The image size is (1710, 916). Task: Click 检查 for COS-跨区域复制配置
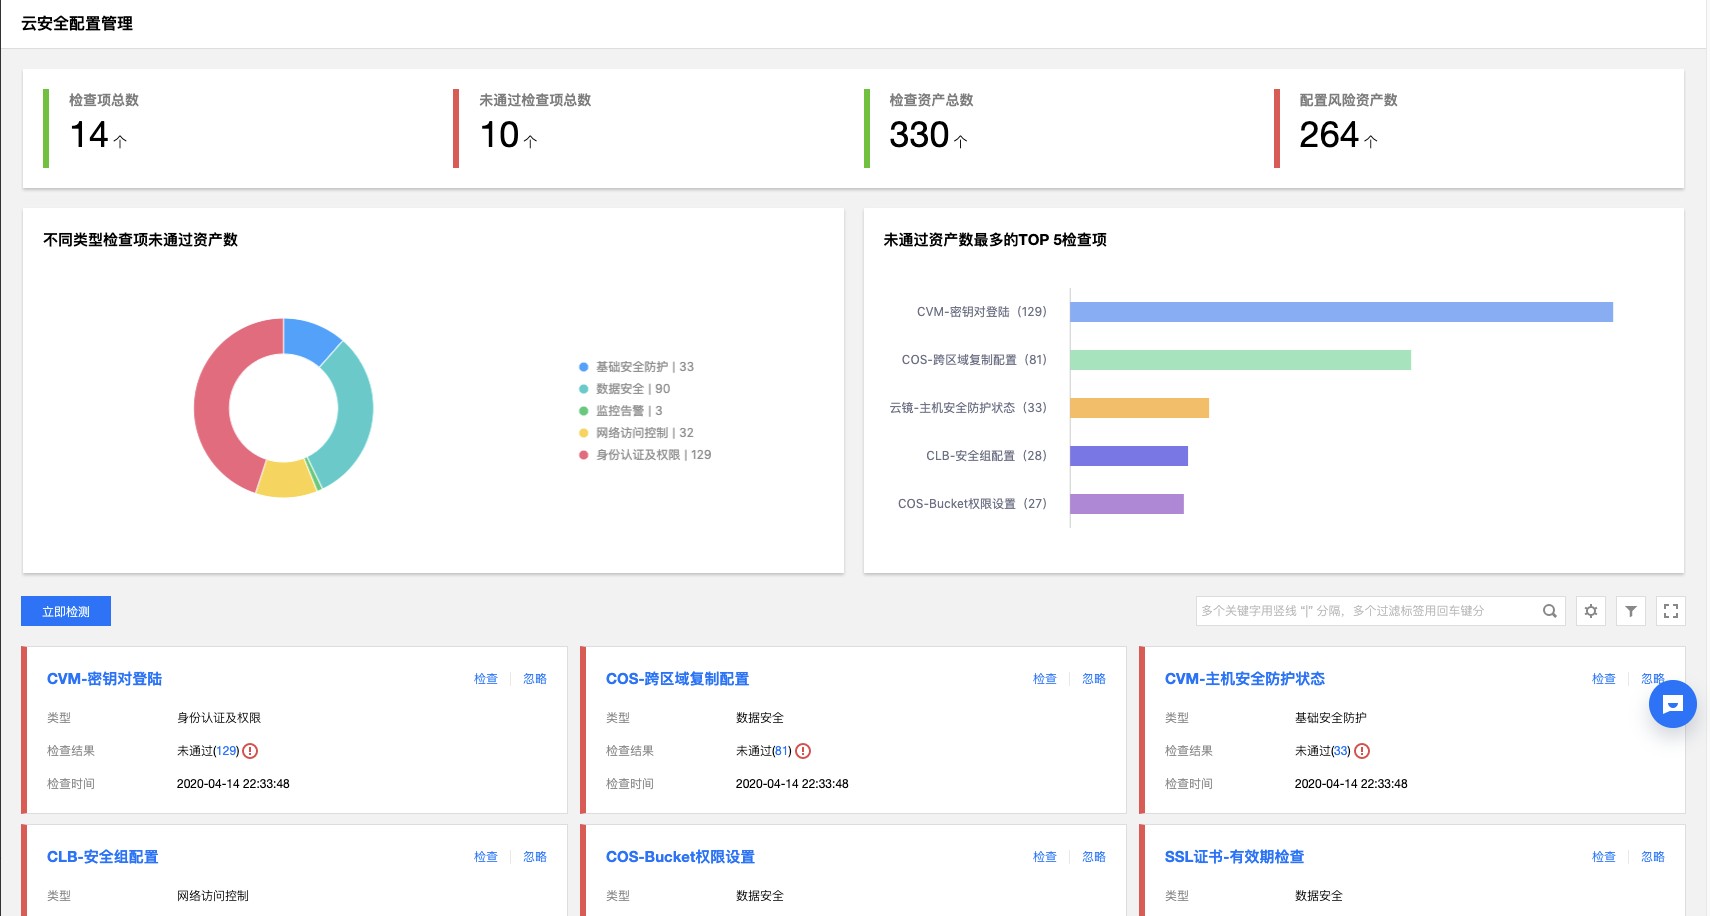tap(1044, 679)
